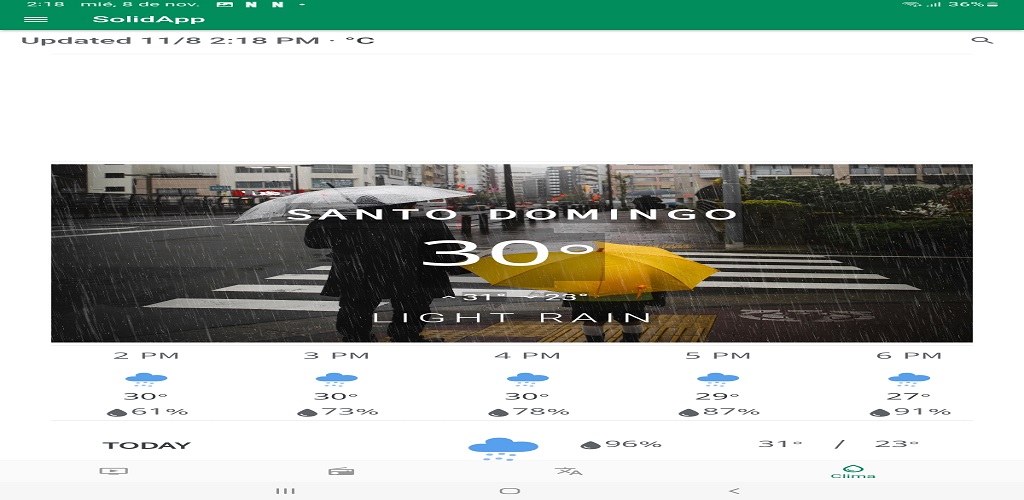Open the translate tab
Screen dimensions: 1024x500
pos(568,471)
